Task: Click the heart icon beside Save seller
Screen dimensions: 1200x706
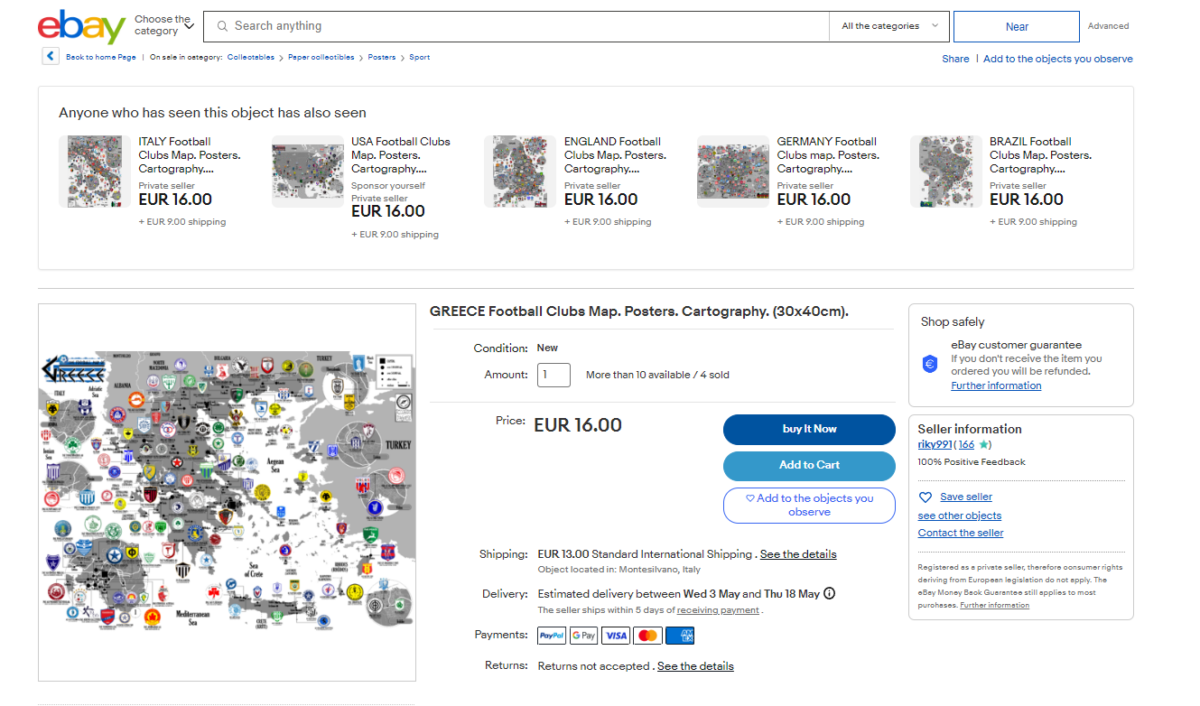Action: pos(925,497)
